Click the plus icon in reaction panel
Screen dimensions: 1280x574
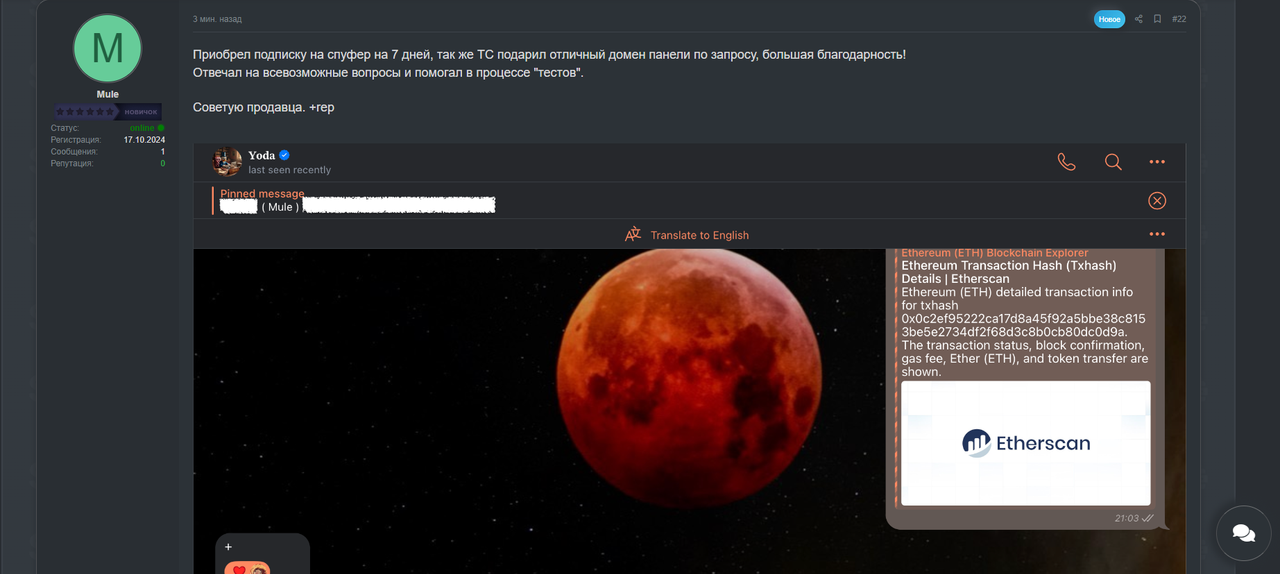click(x=229, y=547)
